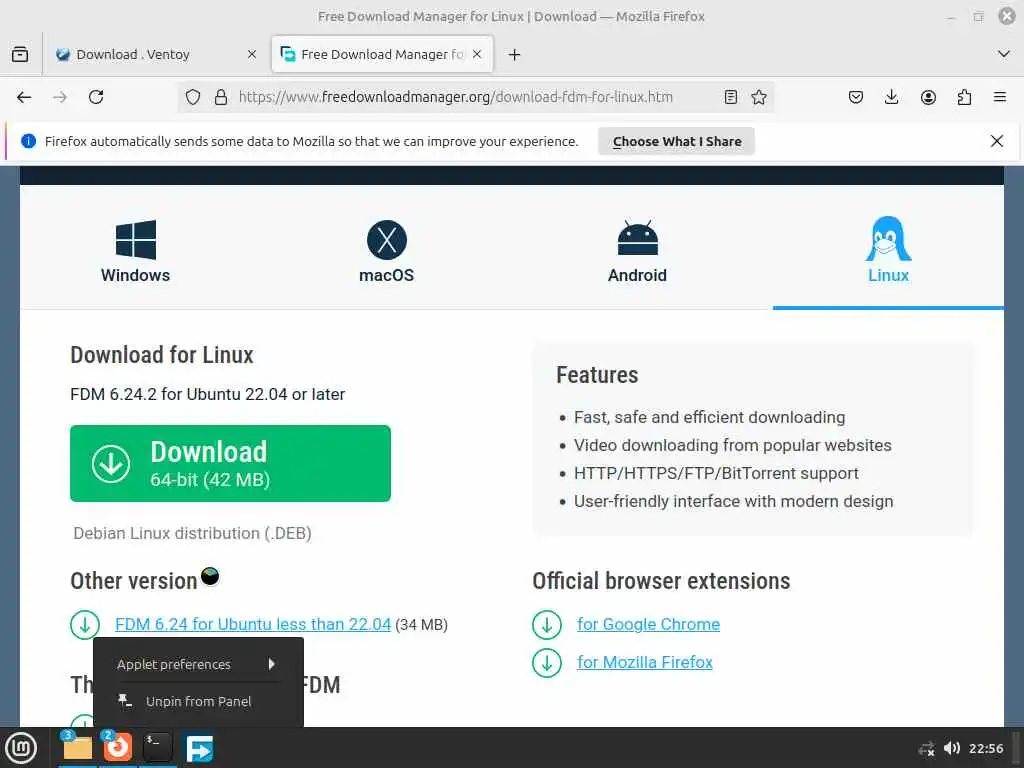Viewport: 1024px width, 768px height.
Task: Open file manager from taskbar
Action: [x=77, y=748]
